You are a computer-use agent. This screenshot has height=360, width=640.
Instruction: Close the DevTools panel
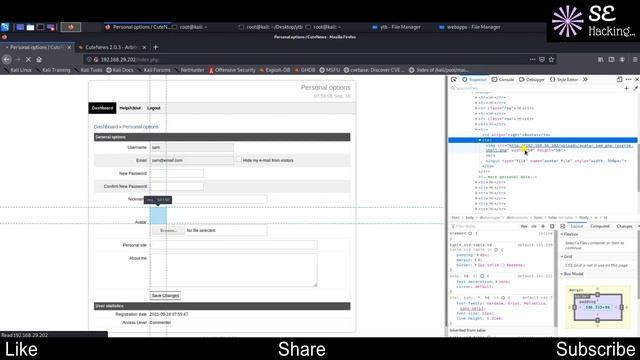tap(636, 79)
